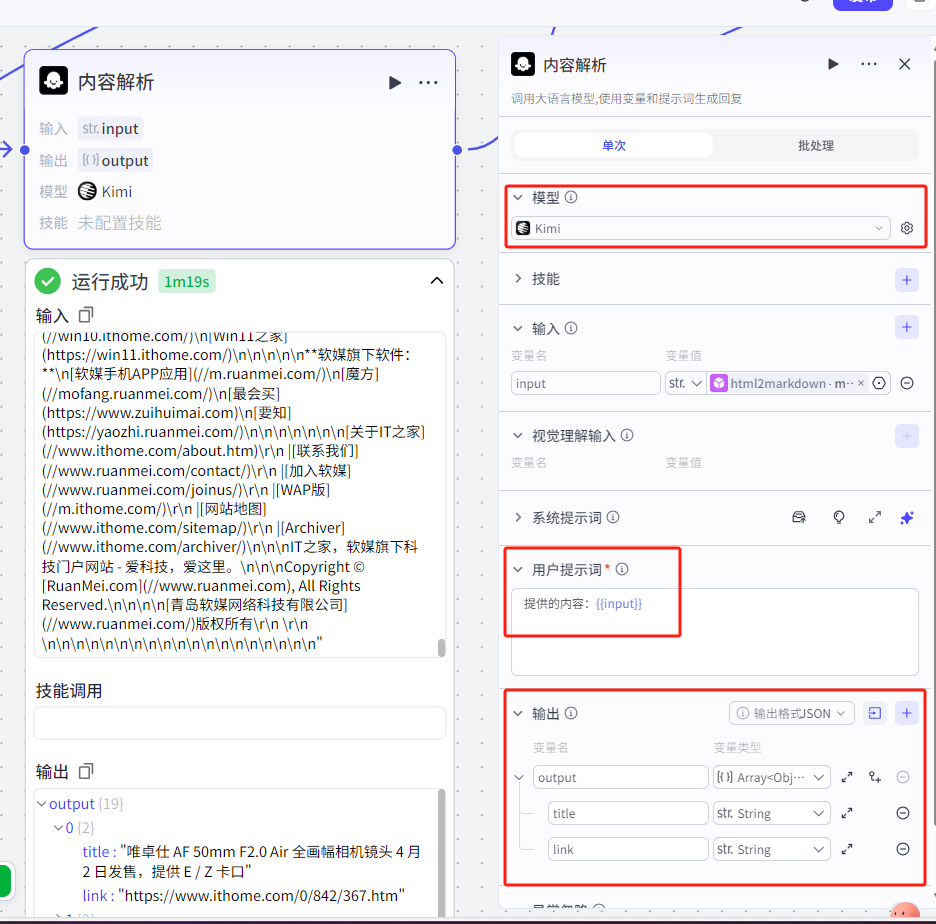
Task: Edit the output variable name field
Action: coord(620,777)
